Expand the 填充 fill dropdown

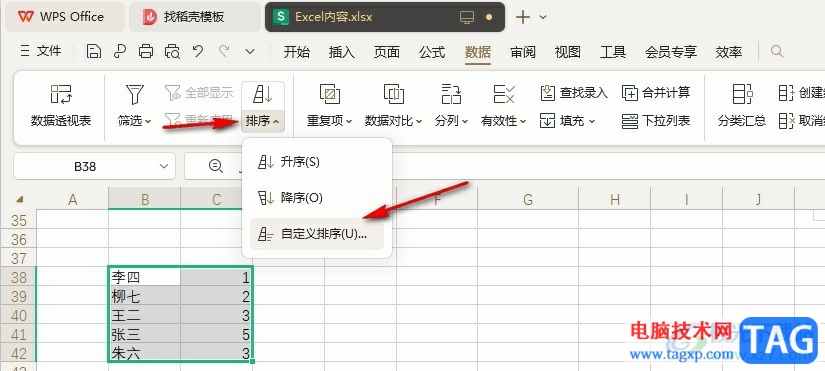pyautogui.click(x=591, y=122)
